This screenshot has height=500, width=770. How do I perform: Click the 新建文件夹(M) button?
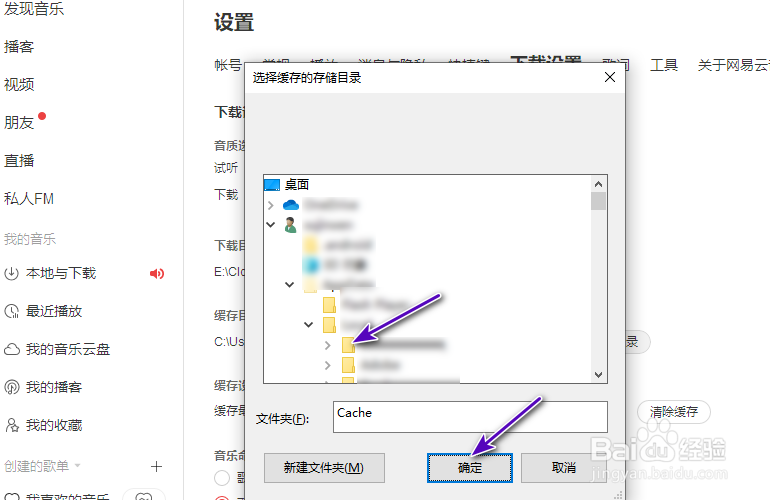(x=324, y=468)
